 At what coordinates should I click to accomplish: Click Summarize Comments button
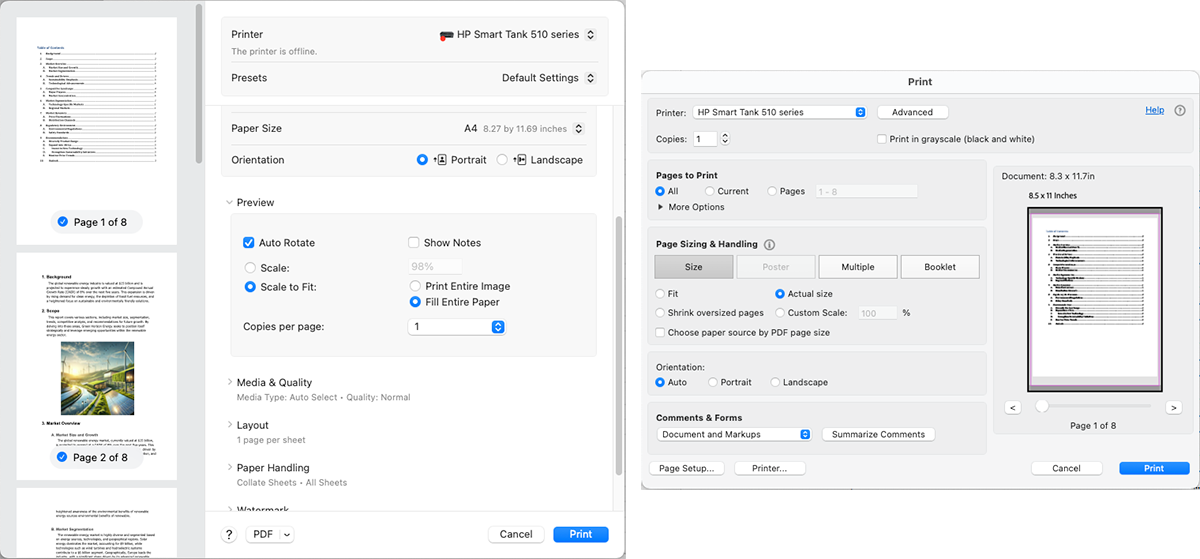pyautogui.click(x=879, y=434)
